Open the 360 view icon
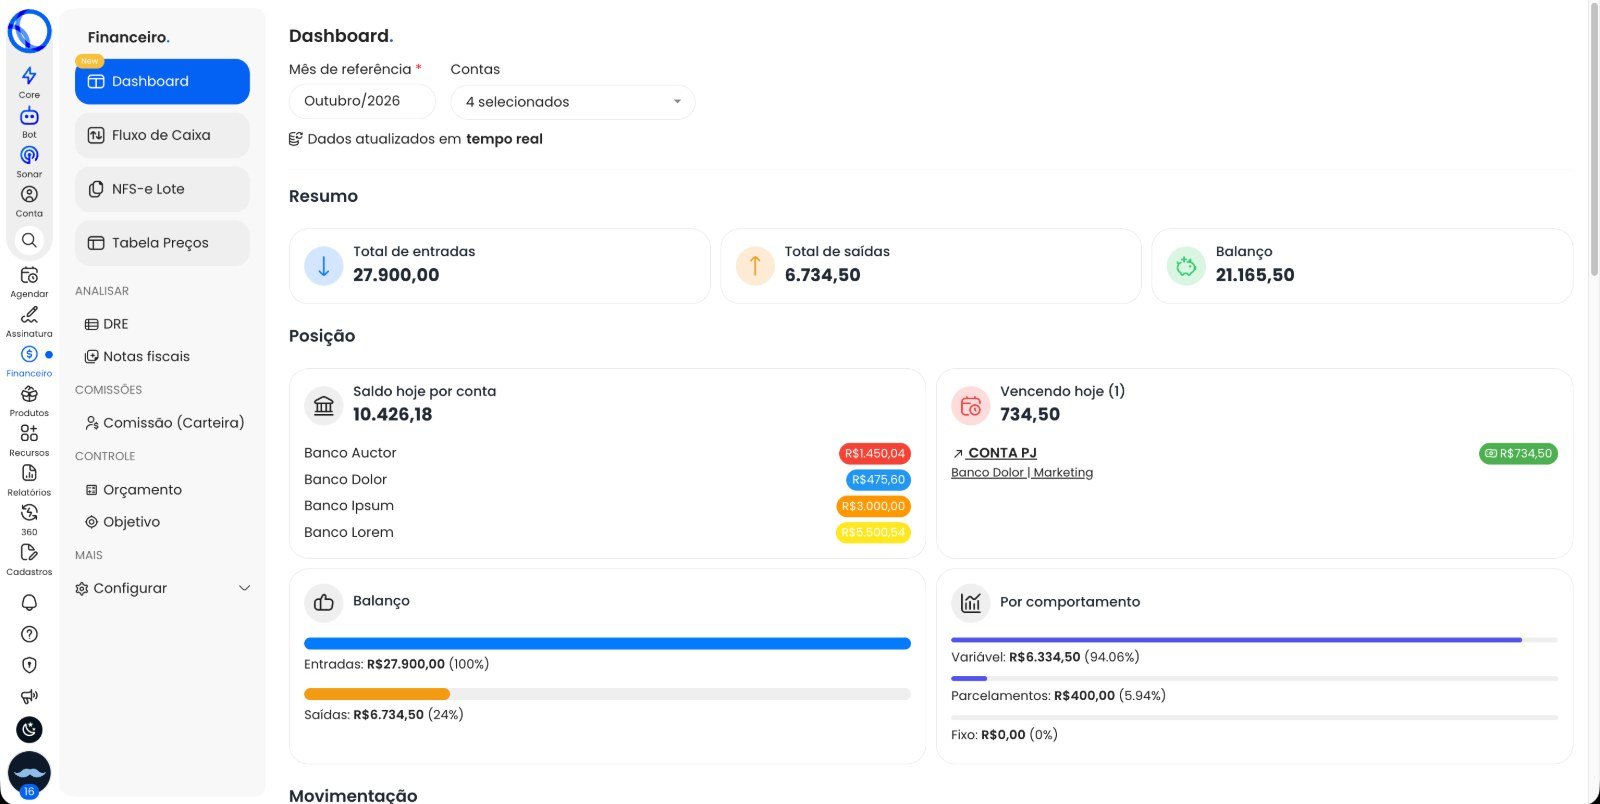1600x804 pixels. 29,513
